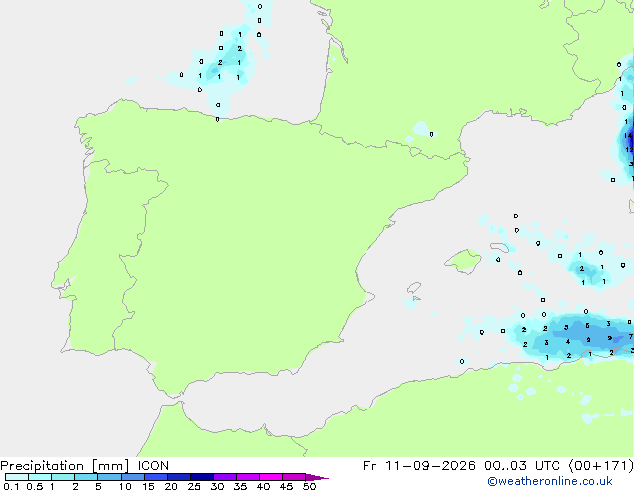This screenshot has height=490, width=634.
Task: Pick the 25 to 30 mm dark blue swatch
Action: [202, 477]
